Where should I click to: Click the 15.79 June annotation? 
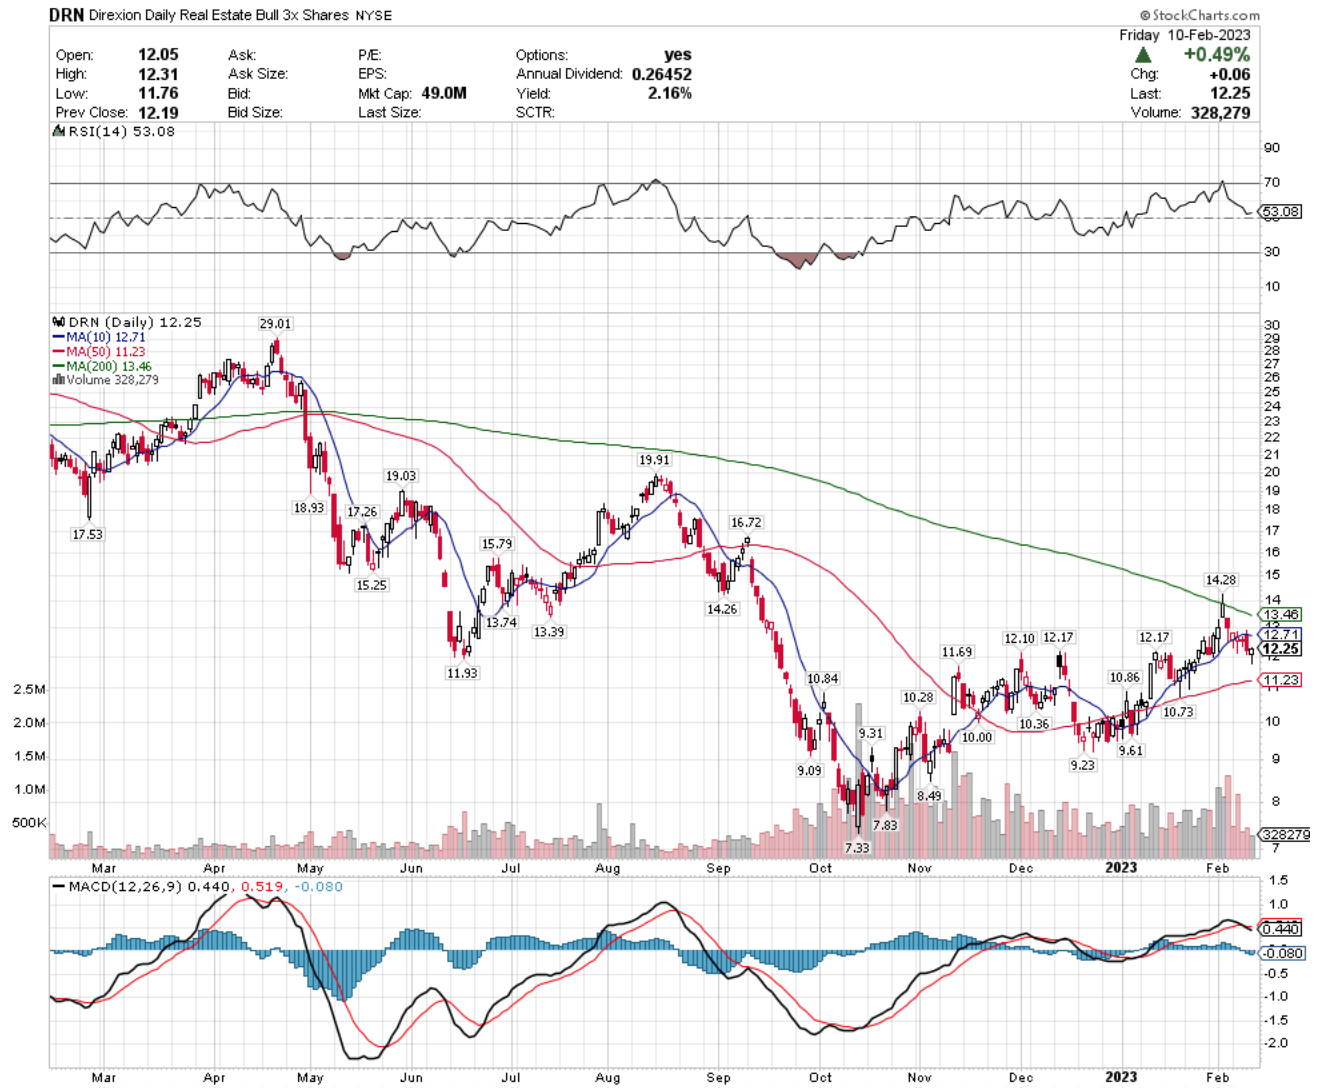point(496,544)
